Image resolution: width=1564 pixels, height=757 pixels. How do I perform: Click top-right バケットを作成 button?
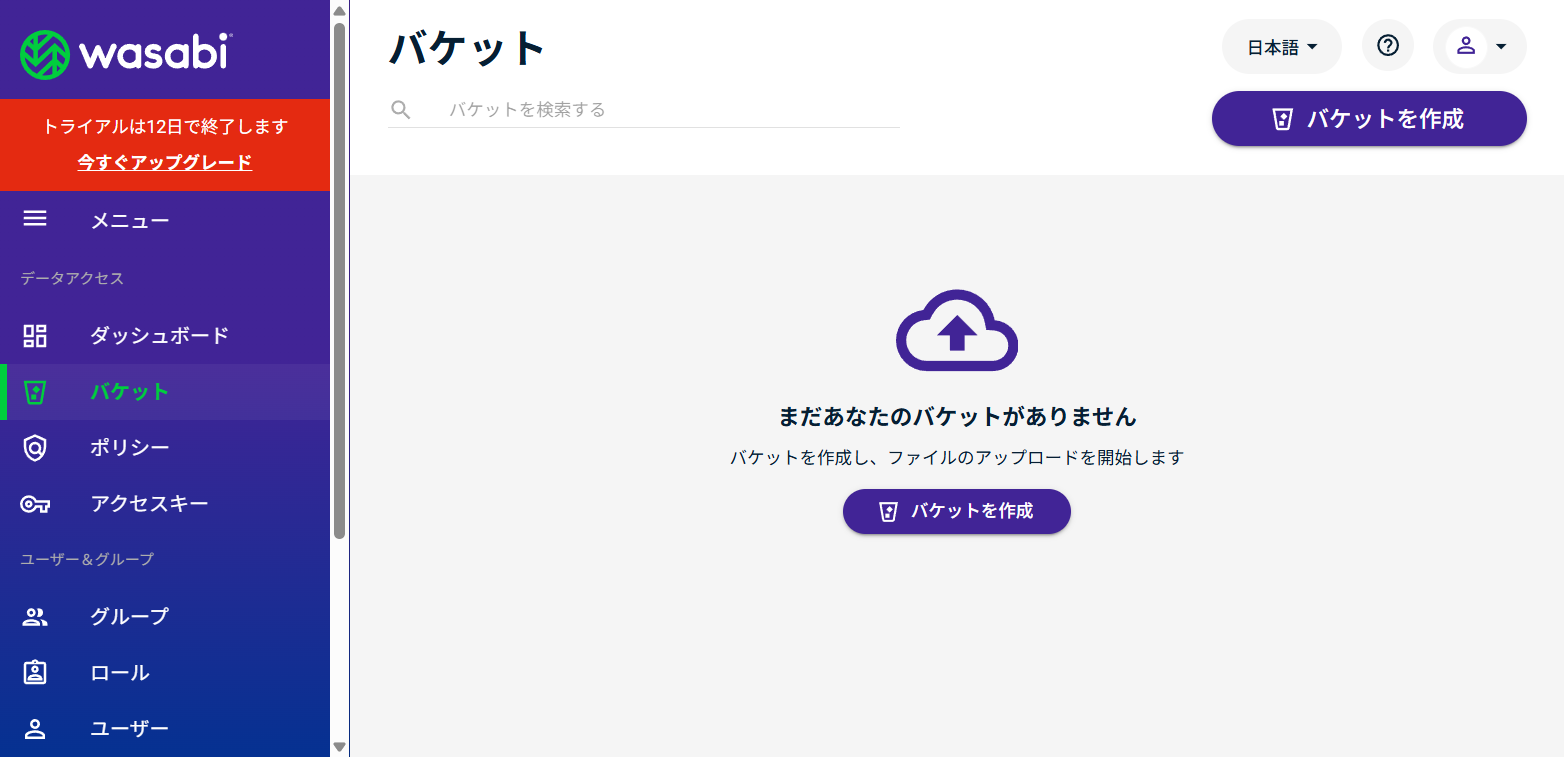[x=1369, y=119]
